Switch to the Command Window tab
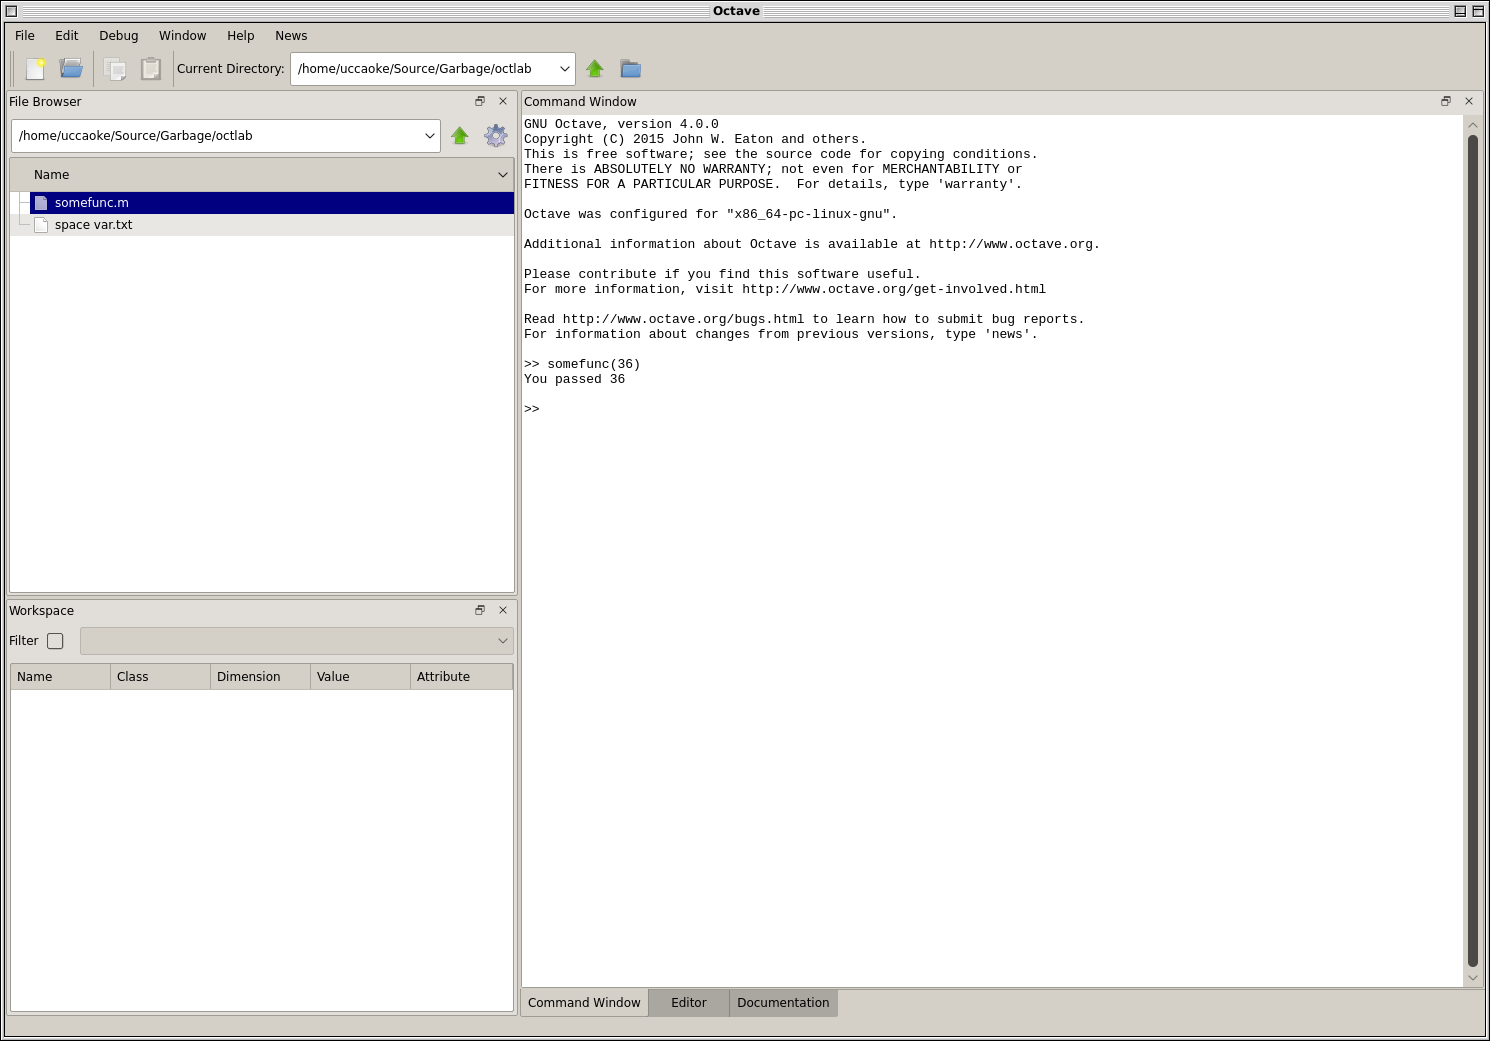 coord(584,1003)
